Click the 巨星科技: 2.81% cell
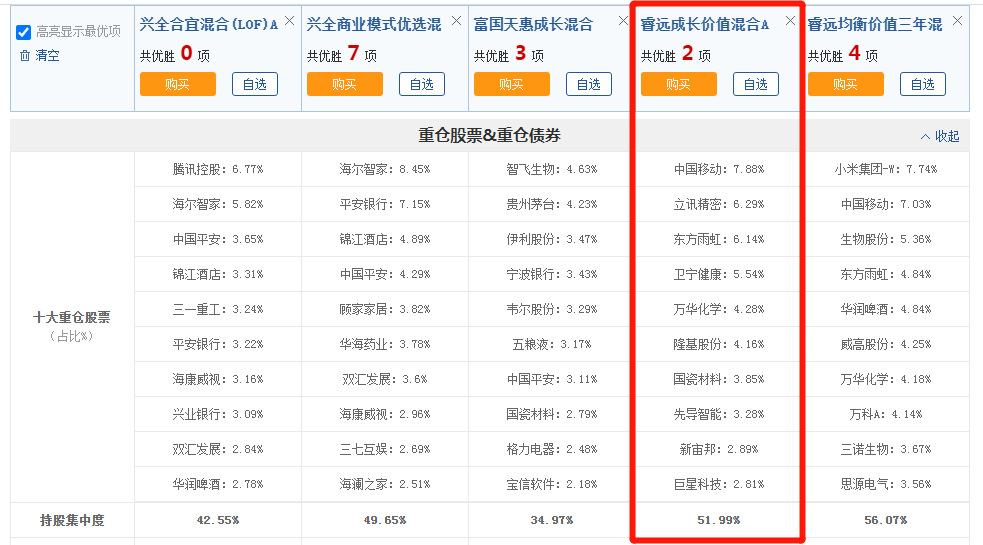 tap(719, 485)
